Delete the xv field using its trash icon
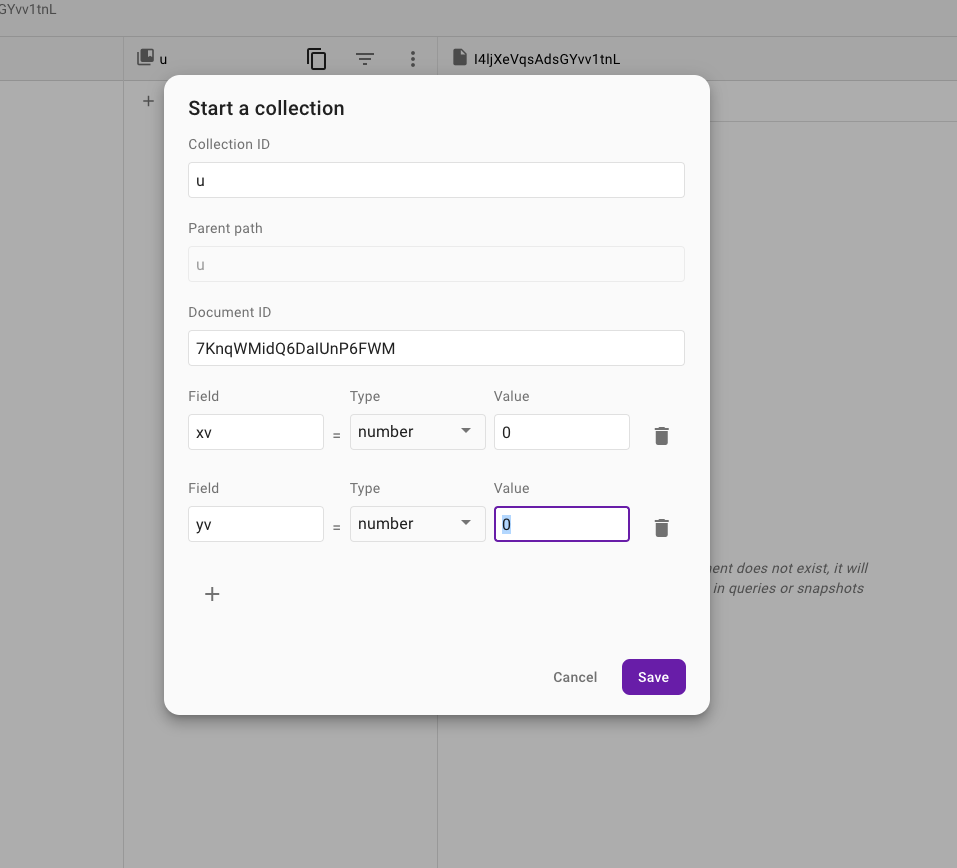The height and width of the screenshot is (868, 957). click(661, 436)
